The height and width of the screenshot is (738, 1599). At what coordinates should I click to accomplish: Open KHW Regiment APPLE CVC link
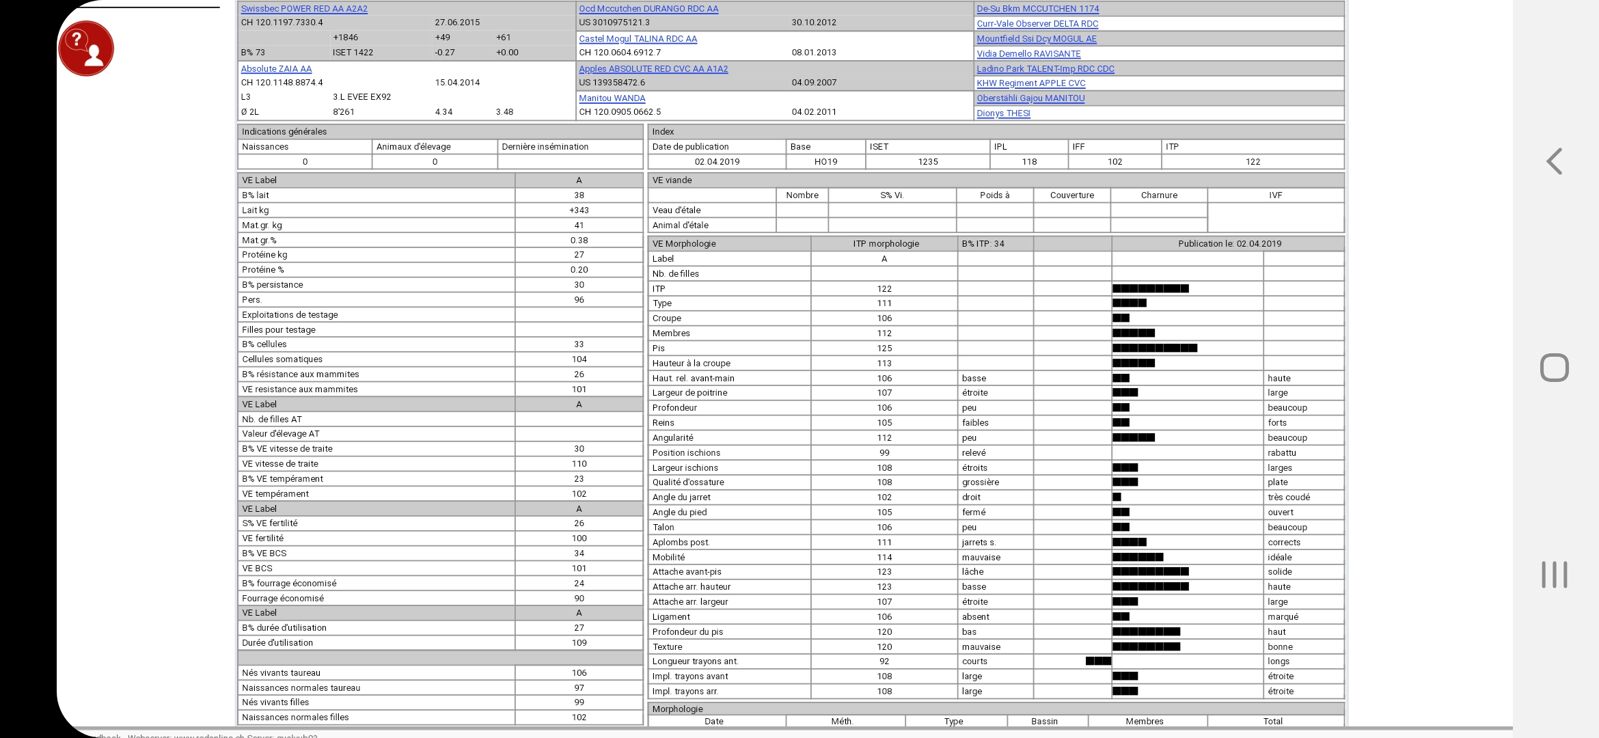(x=1030, y=83)
